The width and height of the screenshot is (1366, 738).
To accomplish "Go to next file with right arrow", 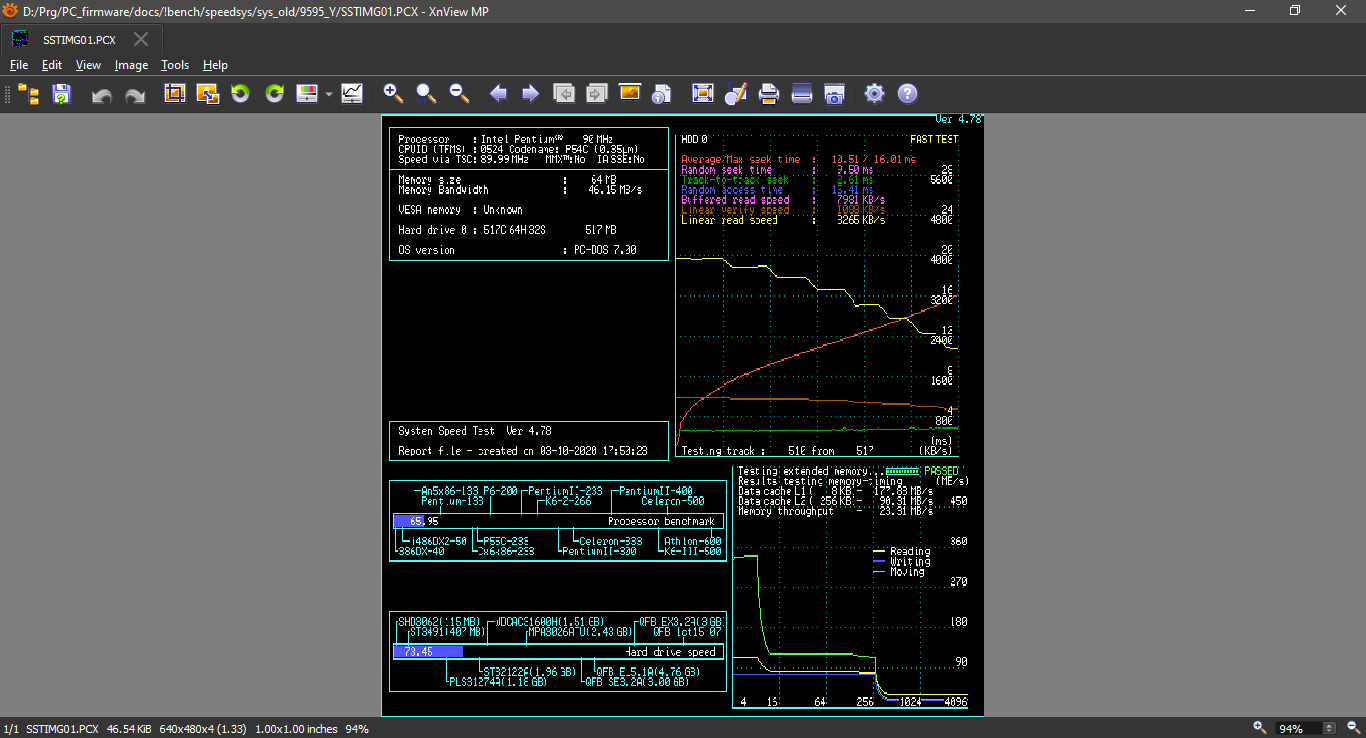I will pos(530,94).
